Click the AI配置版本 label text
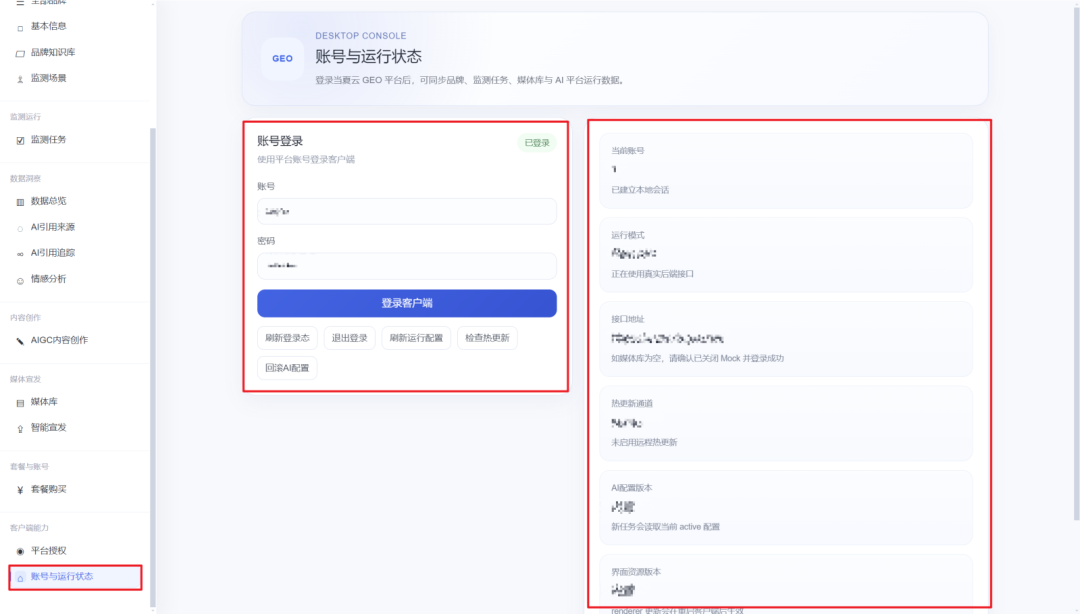Image resolution: width=1080 pixels, height=614 pixels. click(x=632, y=488)
